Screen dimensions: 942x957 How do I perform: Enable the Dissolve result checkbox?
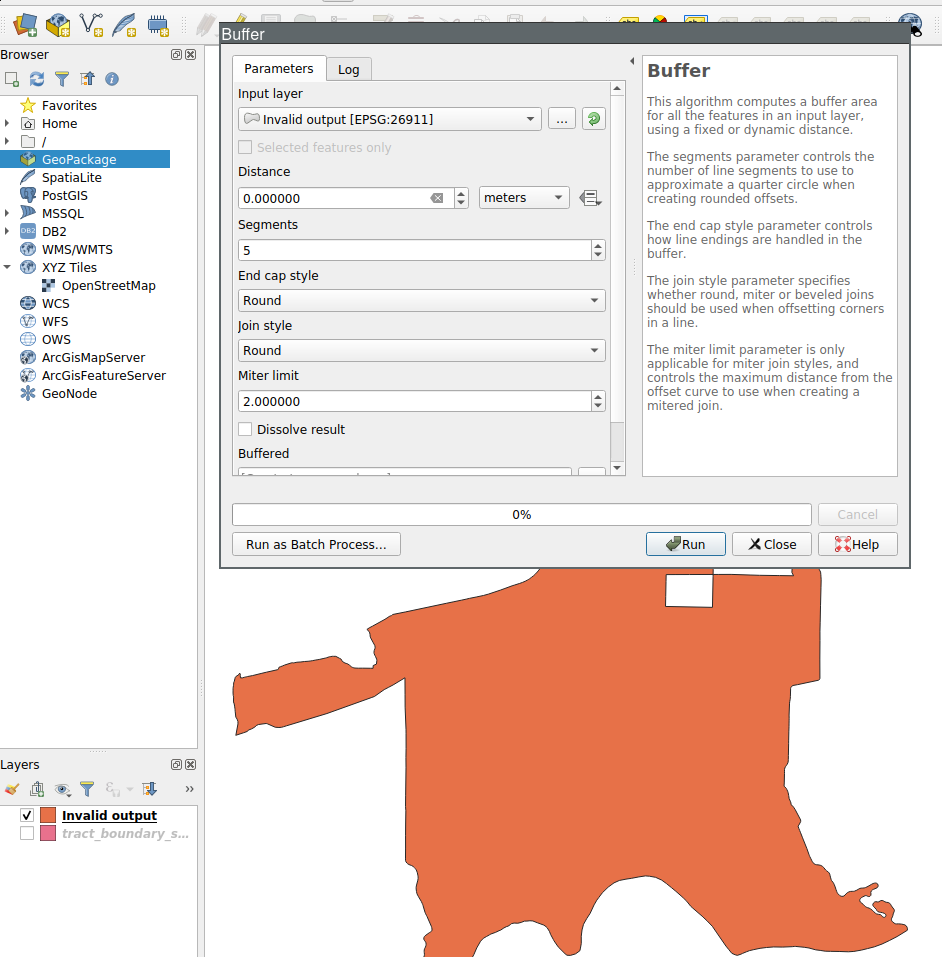click(245, 429)
